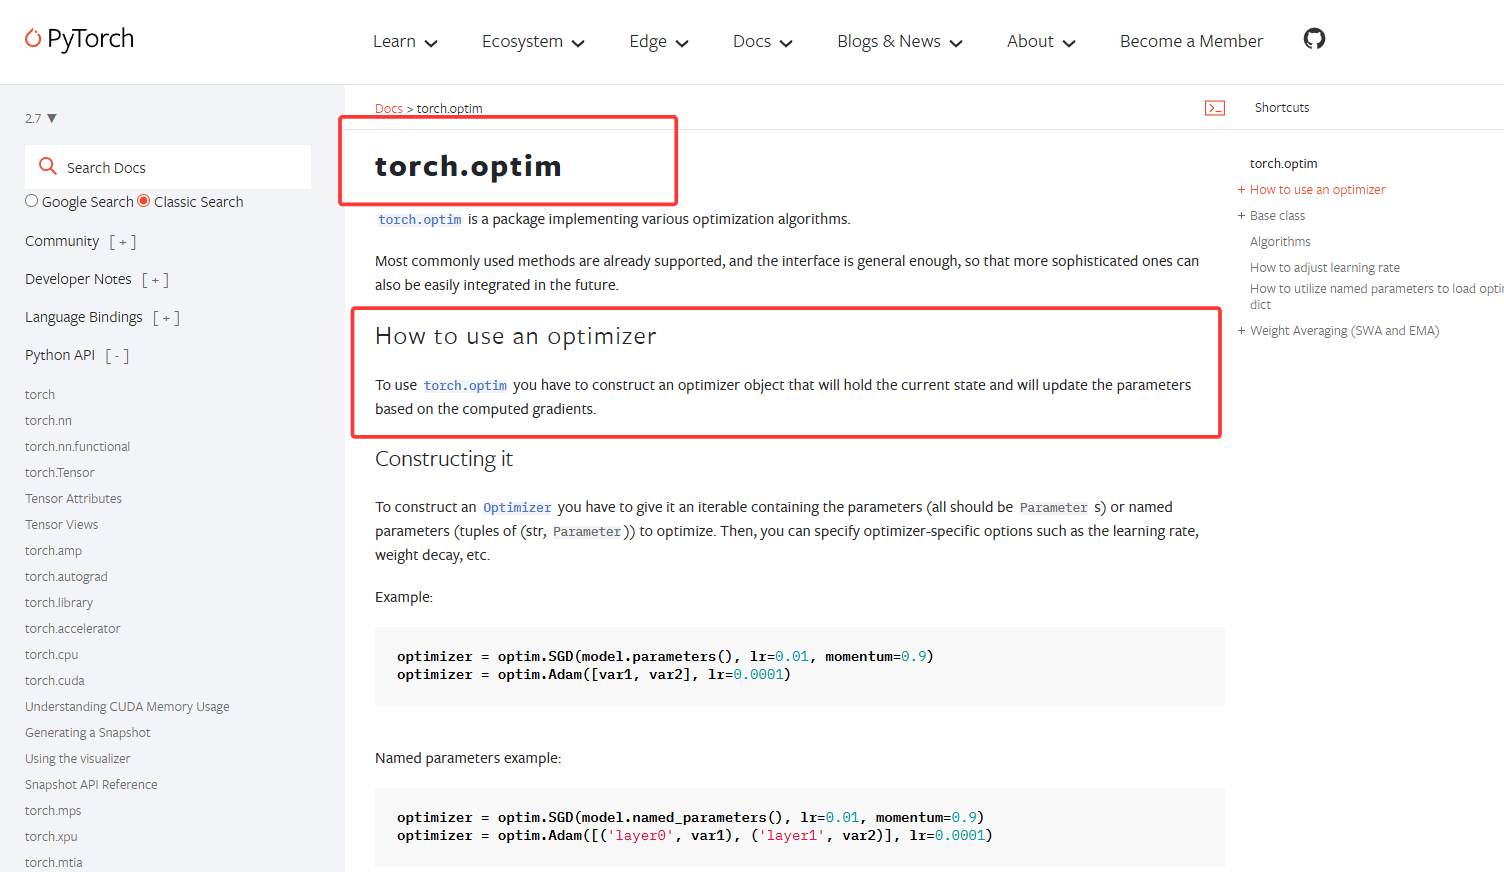Screen dimensions: 1504x872
Task: Open the Ecosystem menu
Action: (533, 42)
